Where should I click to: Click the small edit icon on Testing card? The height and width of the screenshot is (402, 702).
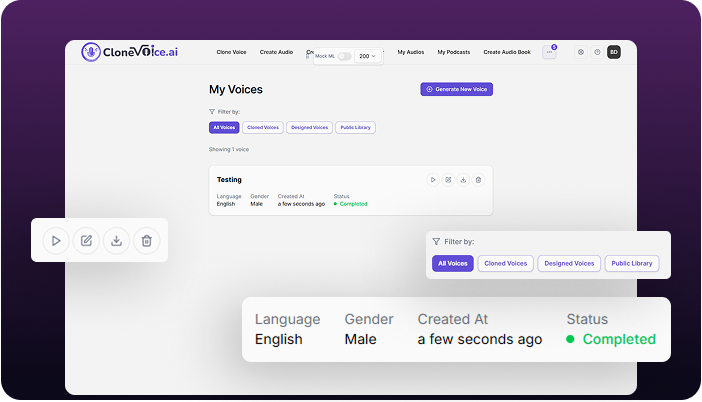448,180
